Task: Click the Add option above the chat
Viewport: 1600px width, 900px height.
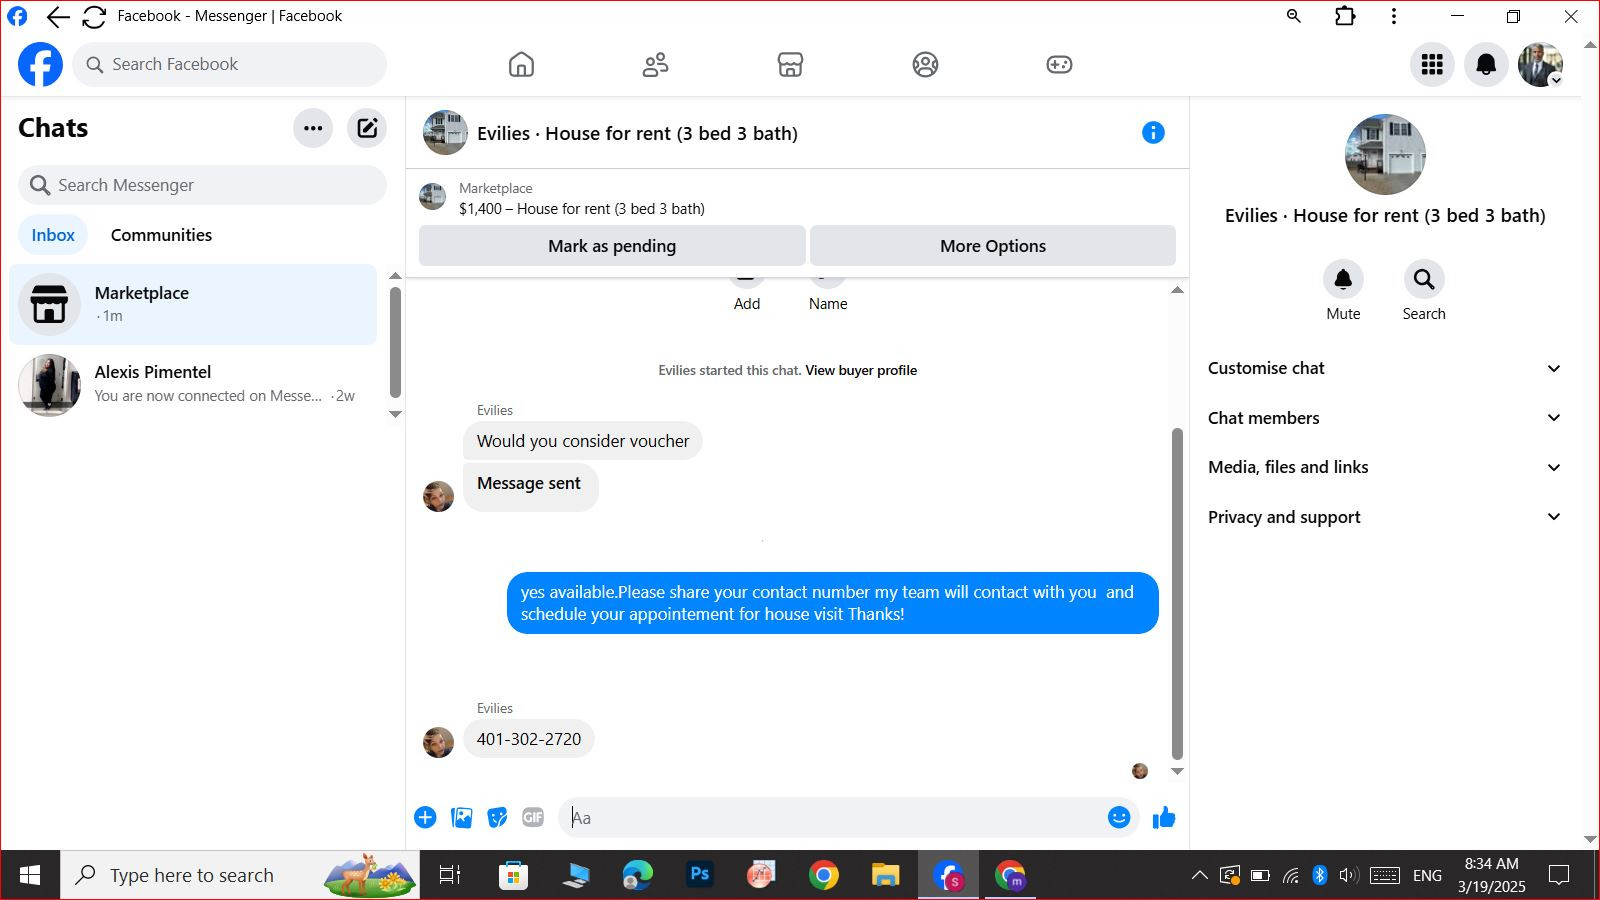Action: coord(747,304)
